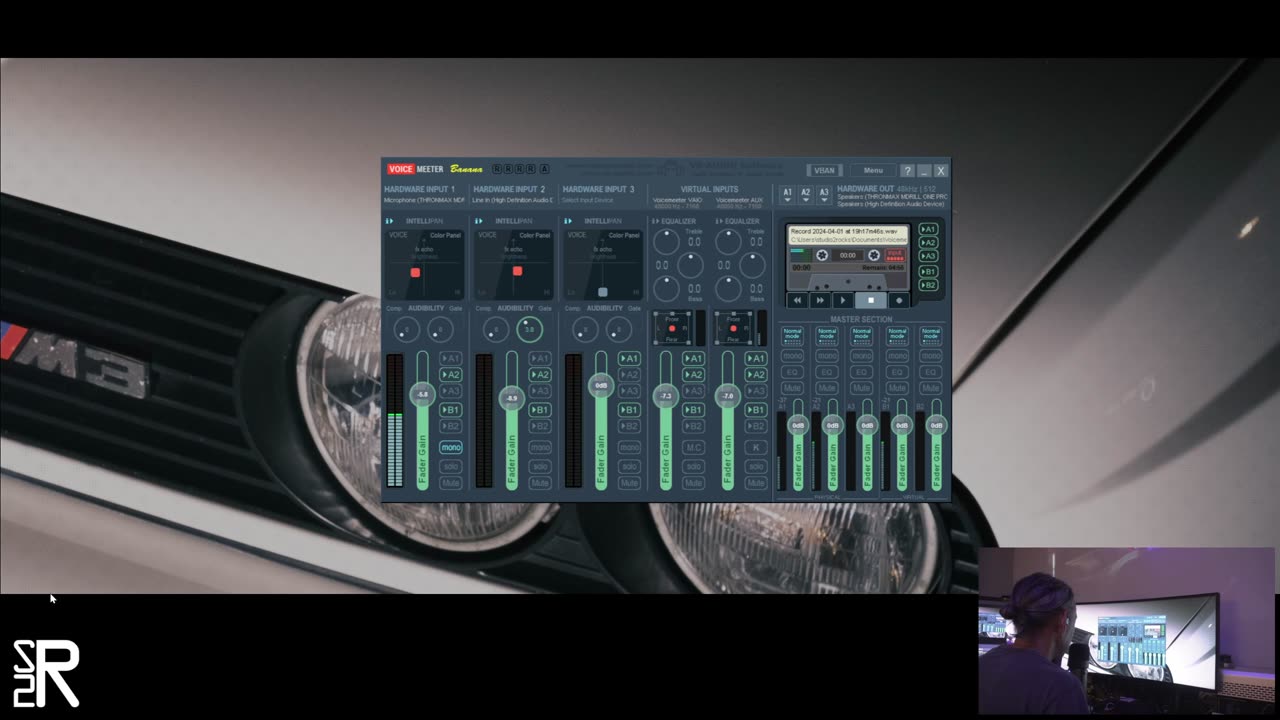Change Normal mode on master bus A1

pos(792,334)
